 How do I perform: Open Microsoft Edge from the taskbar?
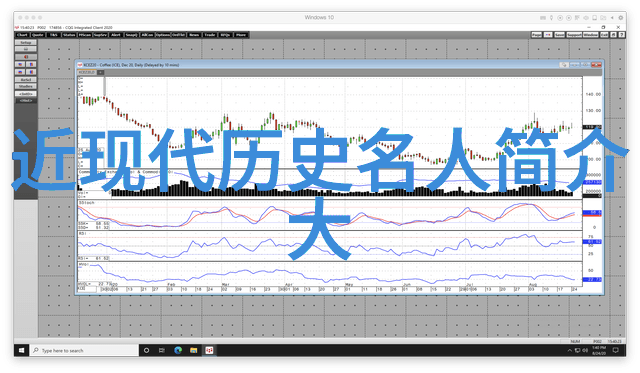(x=178, y=350)
